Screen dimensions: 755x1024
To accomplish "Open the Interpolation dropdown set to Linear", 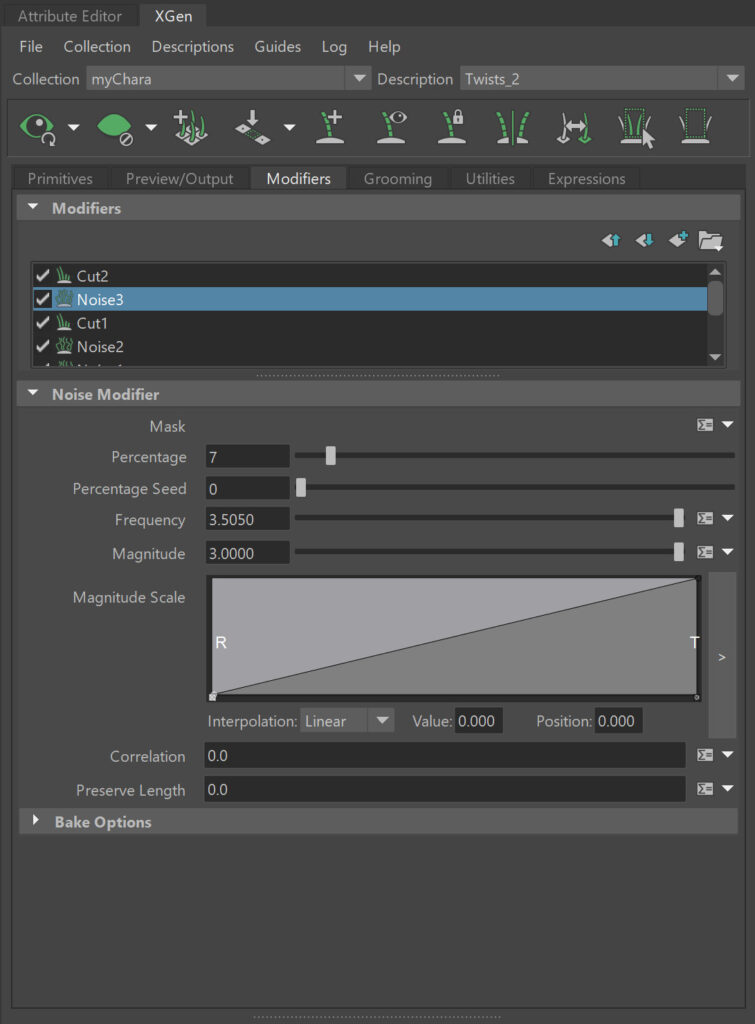I will [x=347, y=721].
